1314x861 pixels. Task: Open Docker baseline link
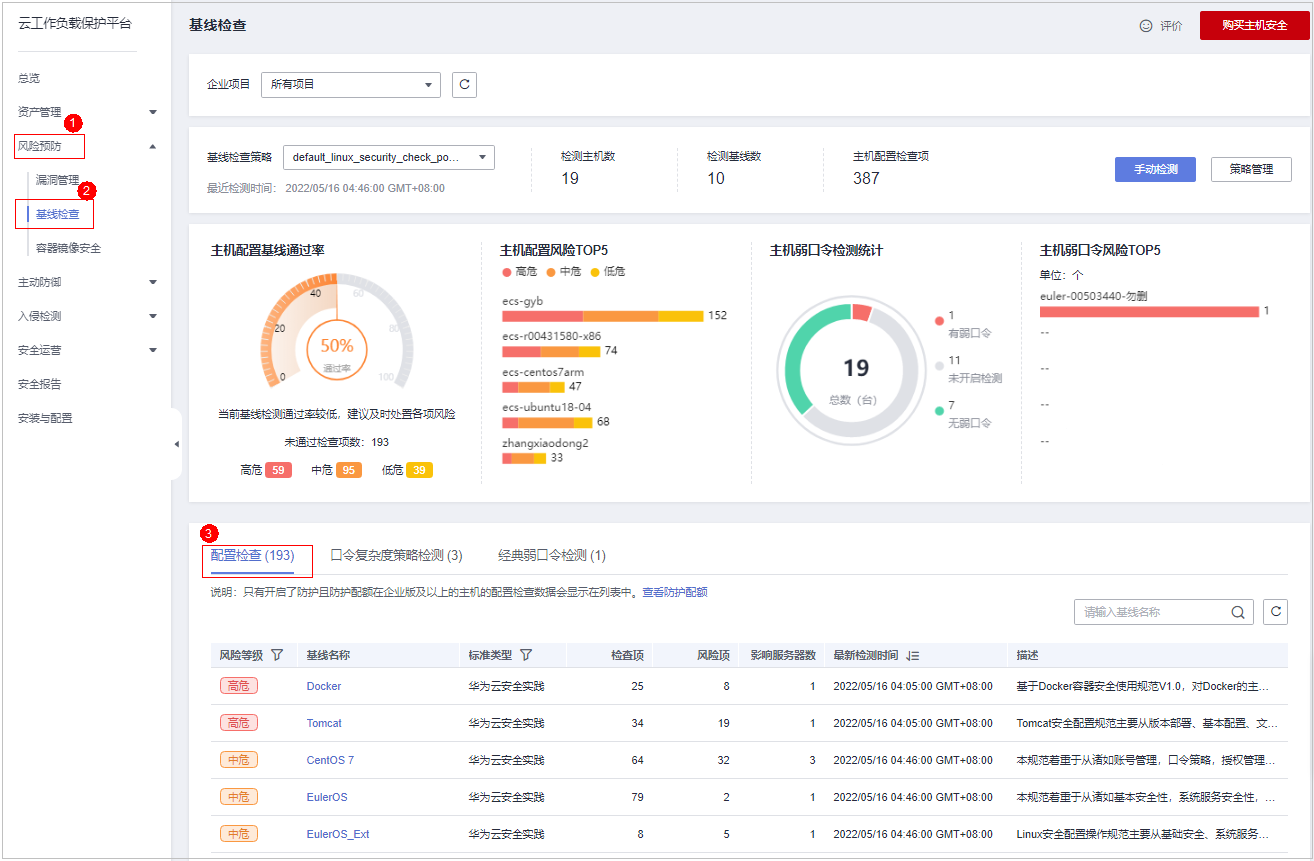pos(324,686)
